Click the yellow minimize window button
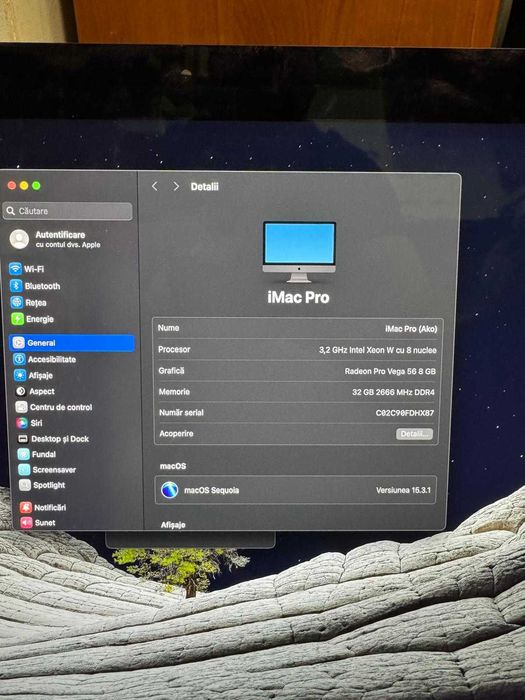525x700 pixels. click(24, 185)
